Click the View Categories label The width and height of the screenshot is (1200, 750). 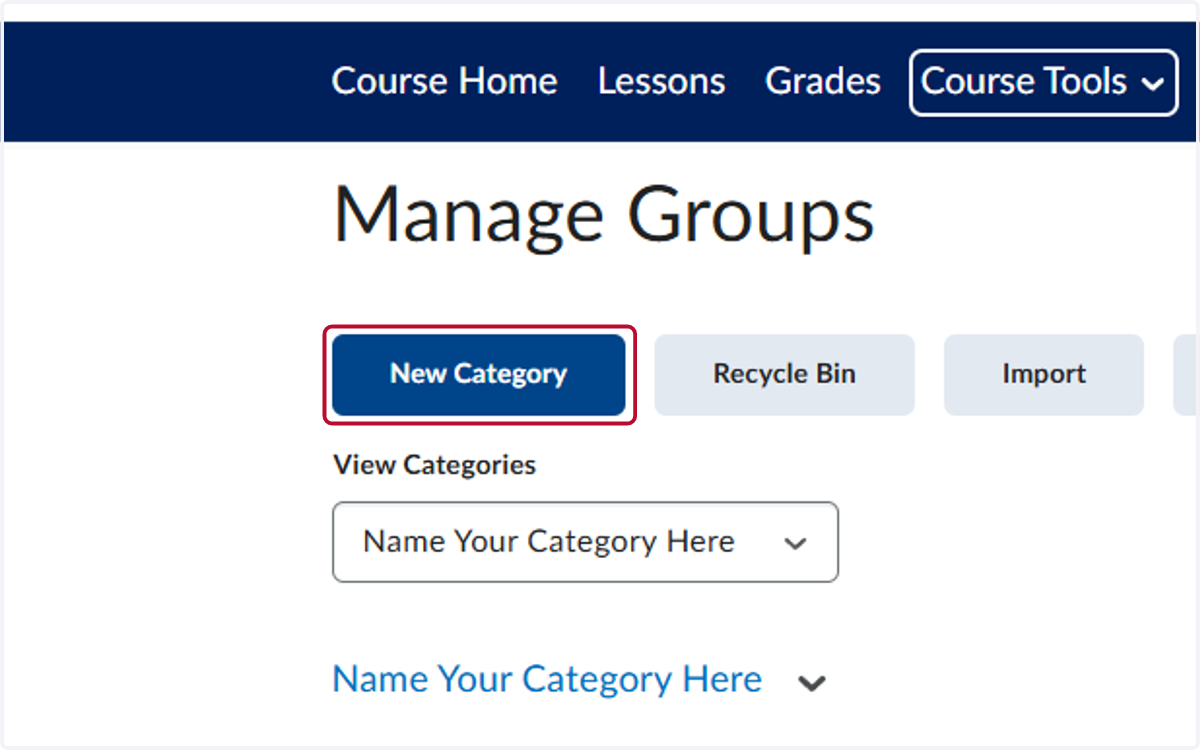pyautogui.click(x=434, y=465)
